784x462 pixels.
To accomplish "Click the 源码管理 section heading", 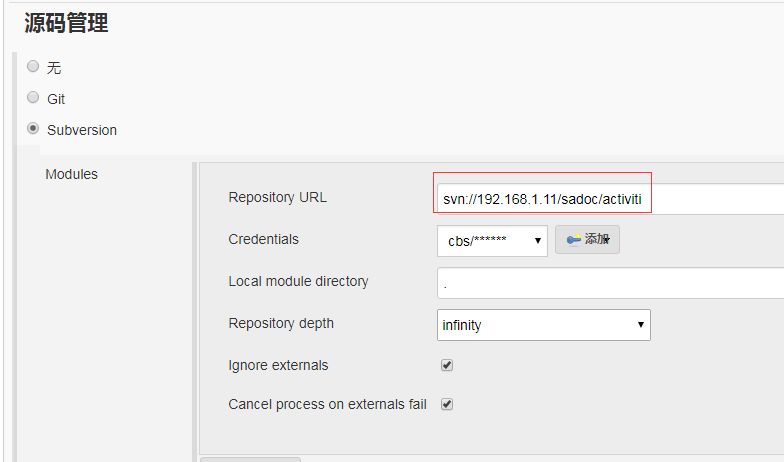I will (x=66, y=22).
